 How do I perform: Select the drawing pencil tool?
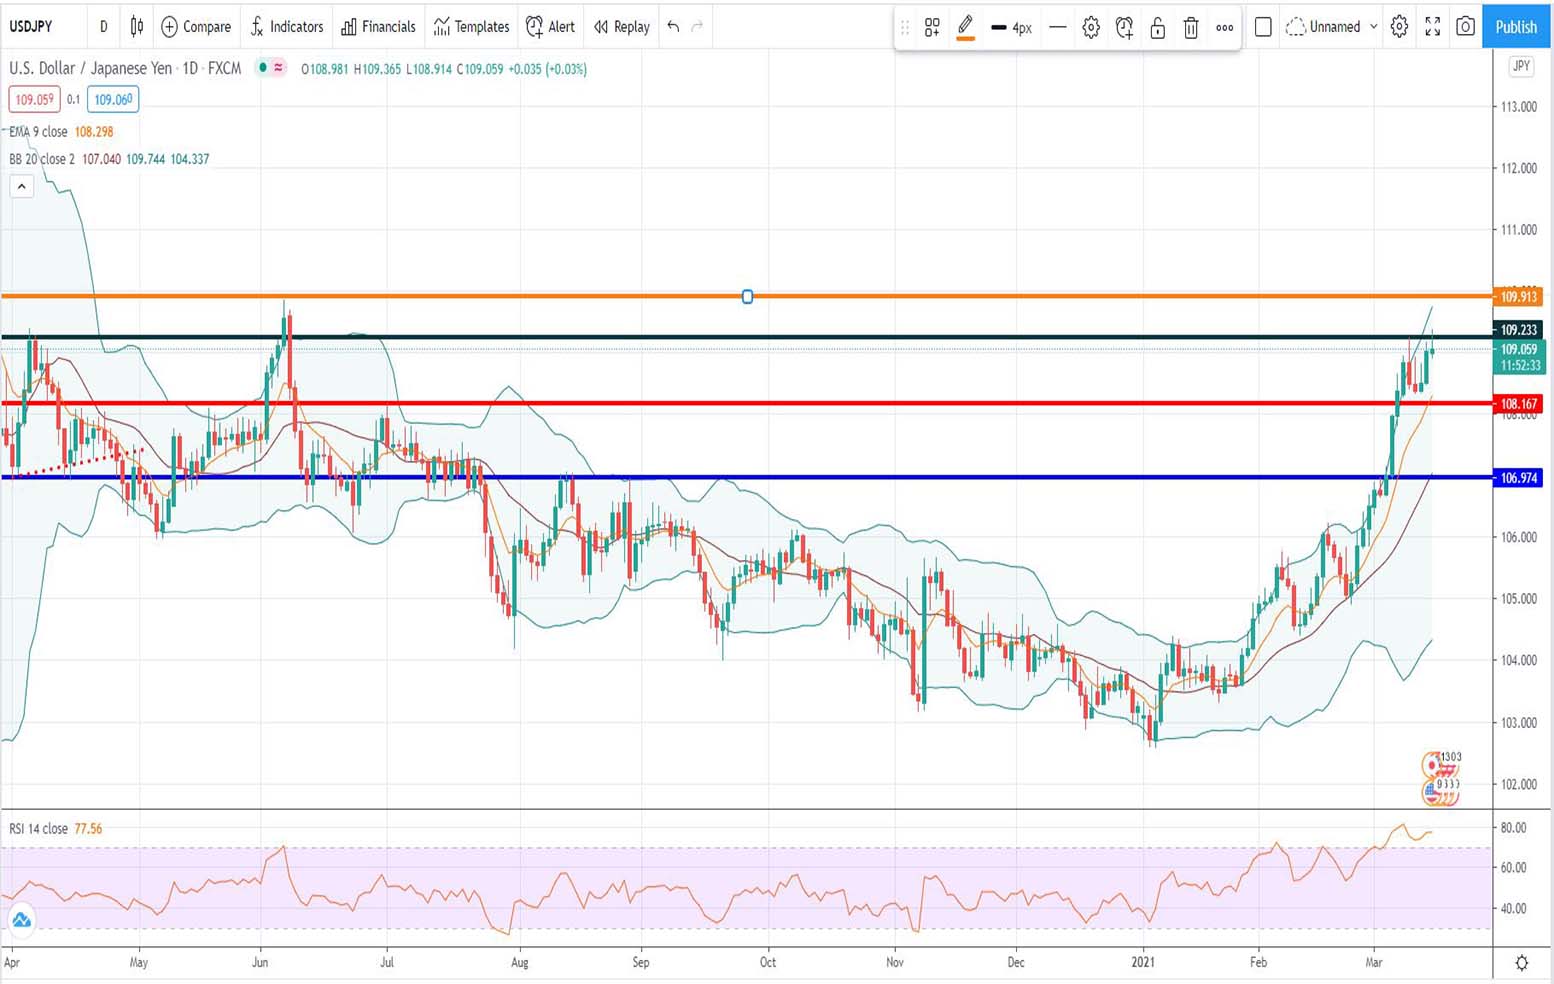tap(963, 27)
